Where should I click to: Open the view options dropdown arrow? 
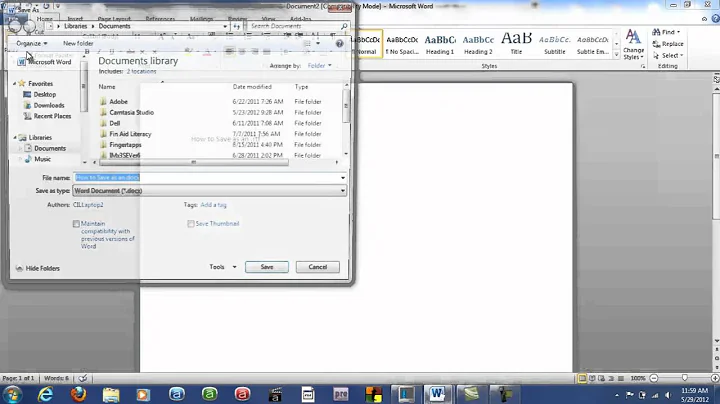(318, 44)
